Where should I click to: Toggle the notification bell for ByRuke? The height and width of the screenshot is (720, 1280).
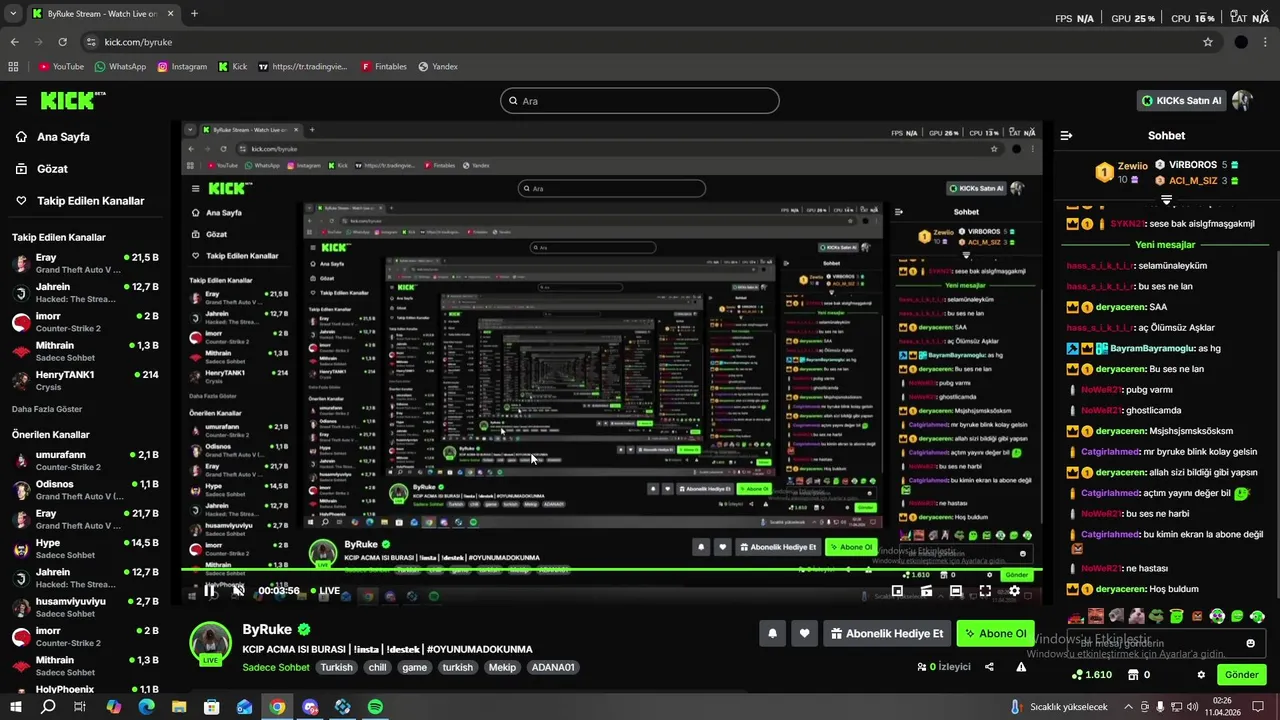coord(772,633)
